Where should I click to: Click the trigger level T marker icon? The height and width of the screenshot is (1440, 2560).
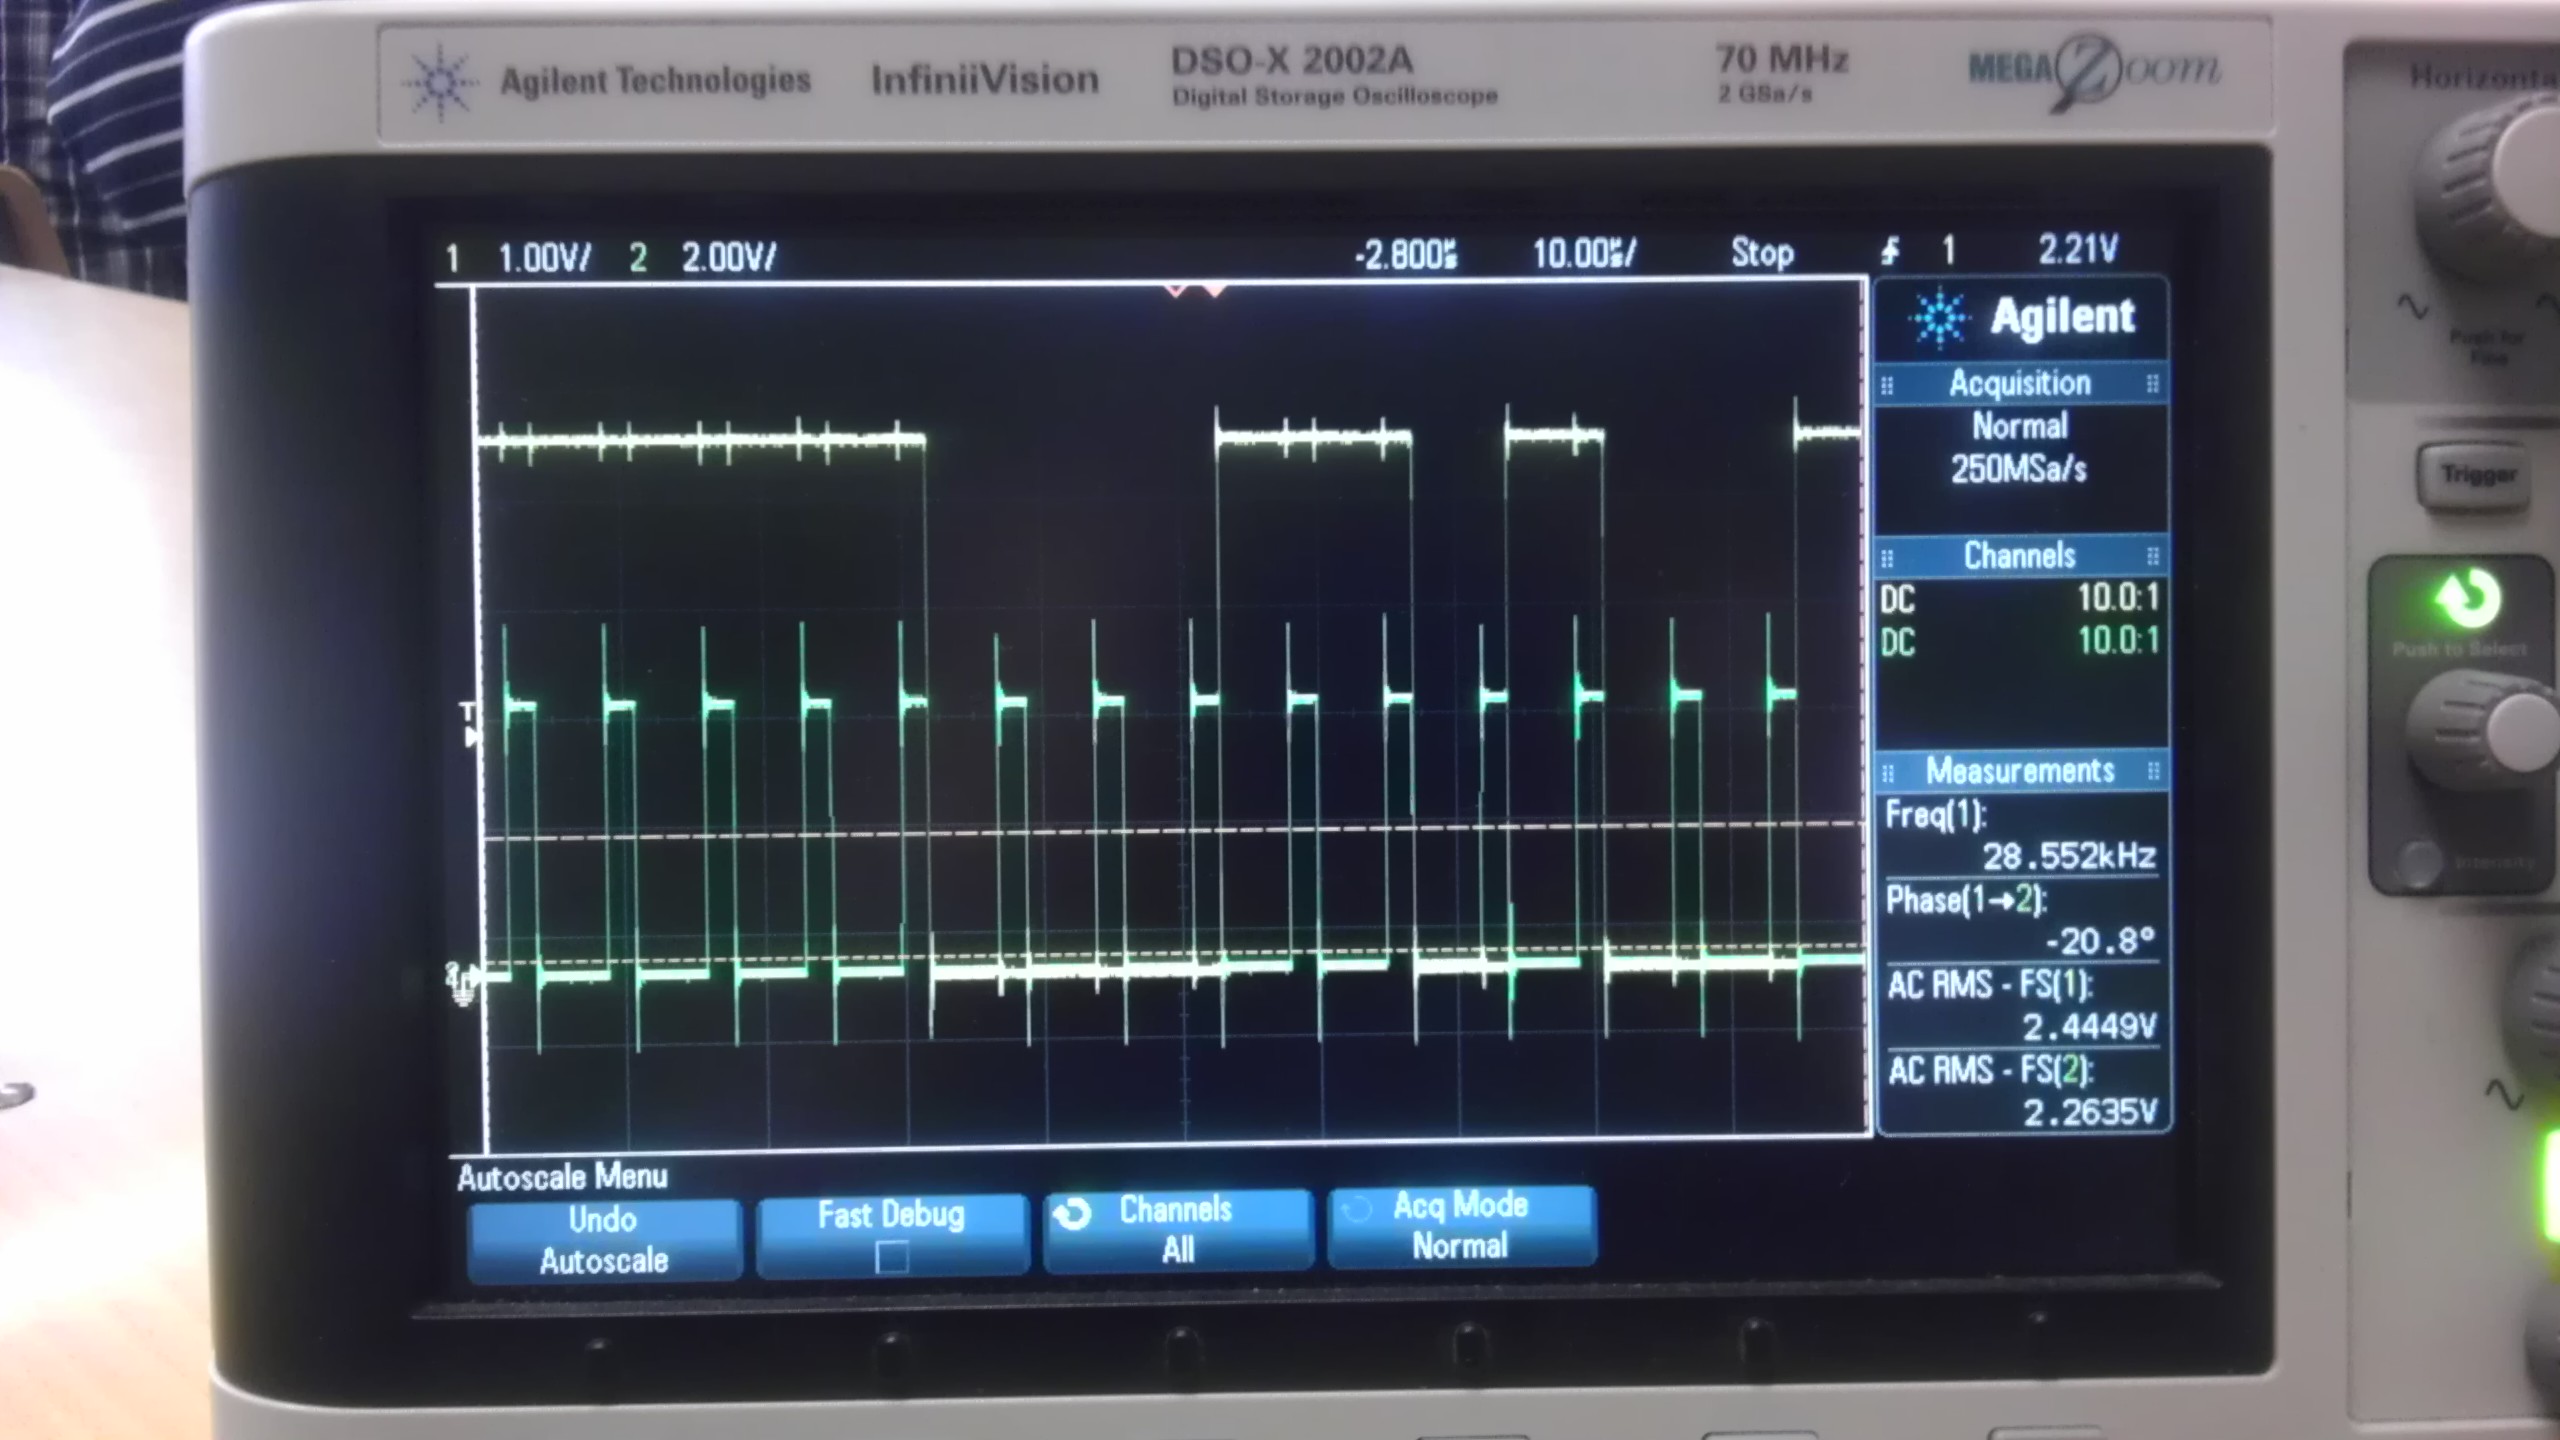tap(468, 724)
